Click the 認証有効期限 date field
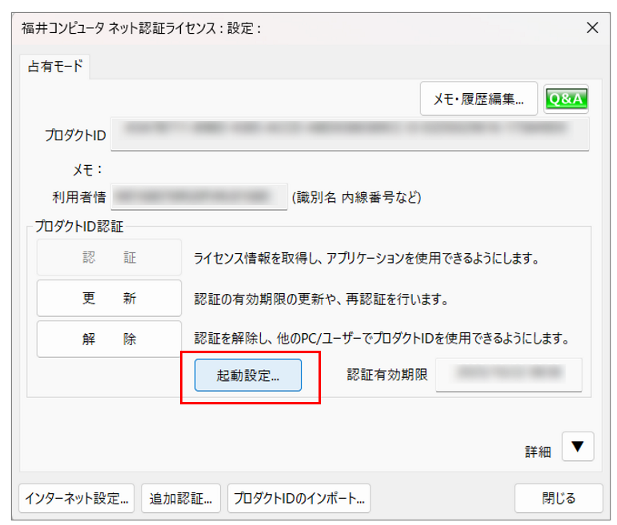The height and width of the screenshot is (525, 617). click(509, 375)
